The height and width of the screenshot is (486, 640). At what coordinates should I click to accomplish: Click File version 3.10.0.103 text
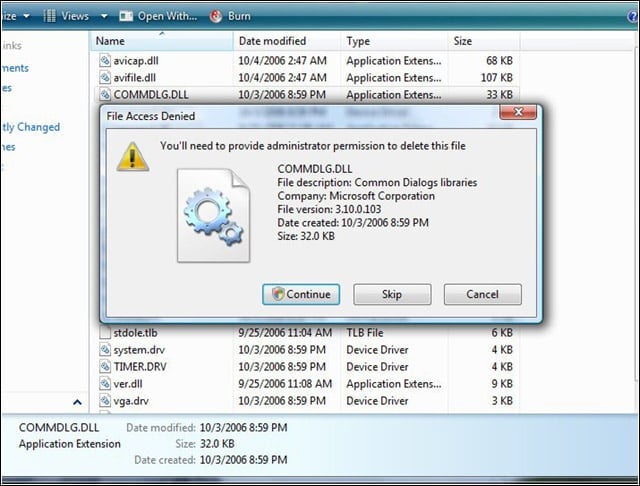click(x=329, y=209)
